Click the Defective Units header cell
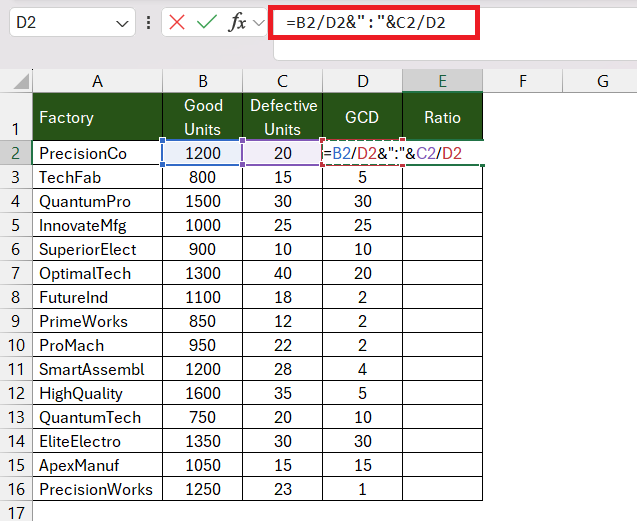This screenshot has height=521, width=637. coord(282,117)
